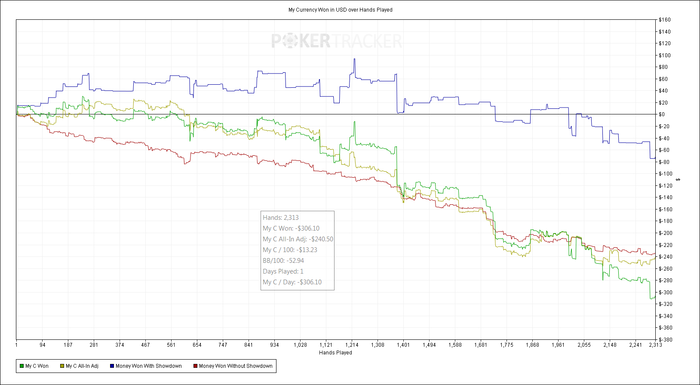Click the 281 x-axis tick label

(x=94, y=345)
